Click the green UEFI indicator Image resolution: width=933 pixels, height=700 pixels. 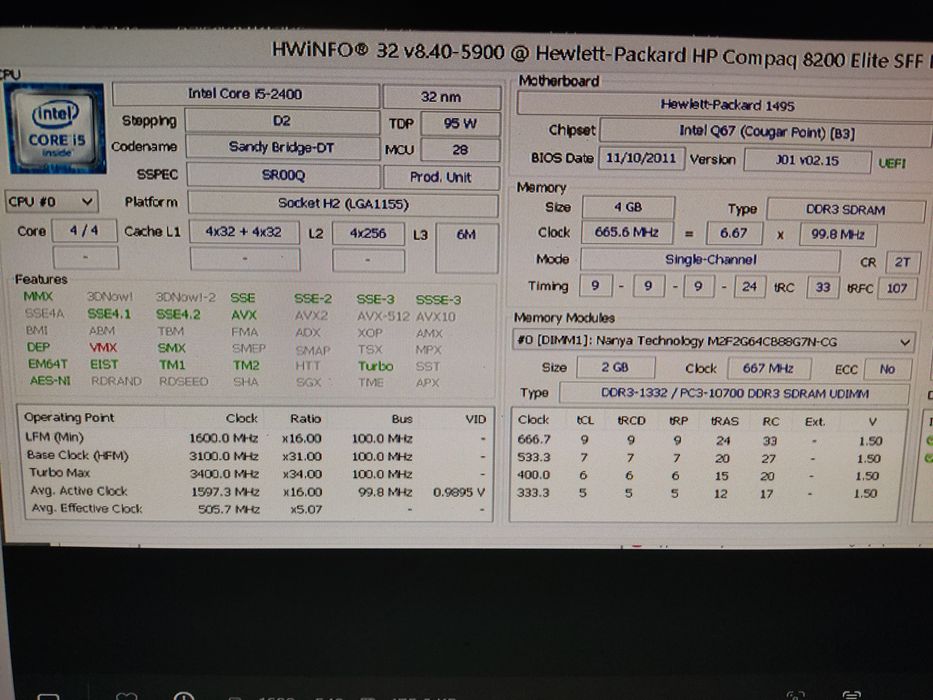point(893,163)
